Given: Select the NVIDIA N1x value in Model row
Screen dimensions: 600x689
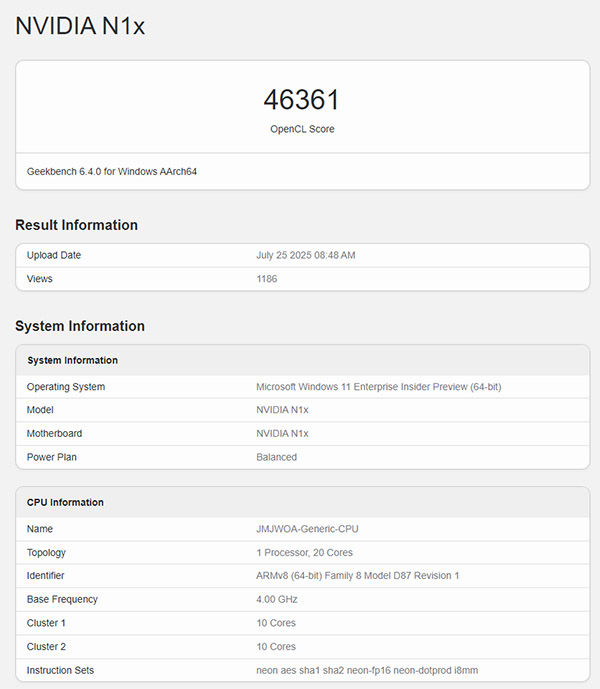Looking at the screenshot, I should [282, 410].
